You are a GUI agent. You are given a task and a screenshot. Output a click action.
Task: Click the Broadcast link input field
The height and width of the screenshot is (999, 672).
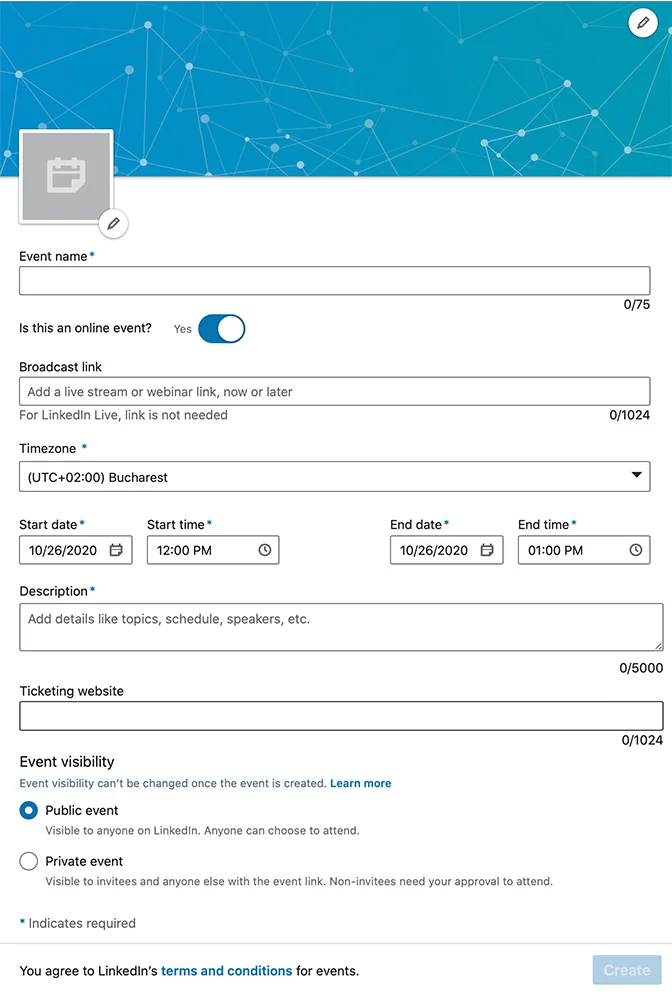coord(334,392)
